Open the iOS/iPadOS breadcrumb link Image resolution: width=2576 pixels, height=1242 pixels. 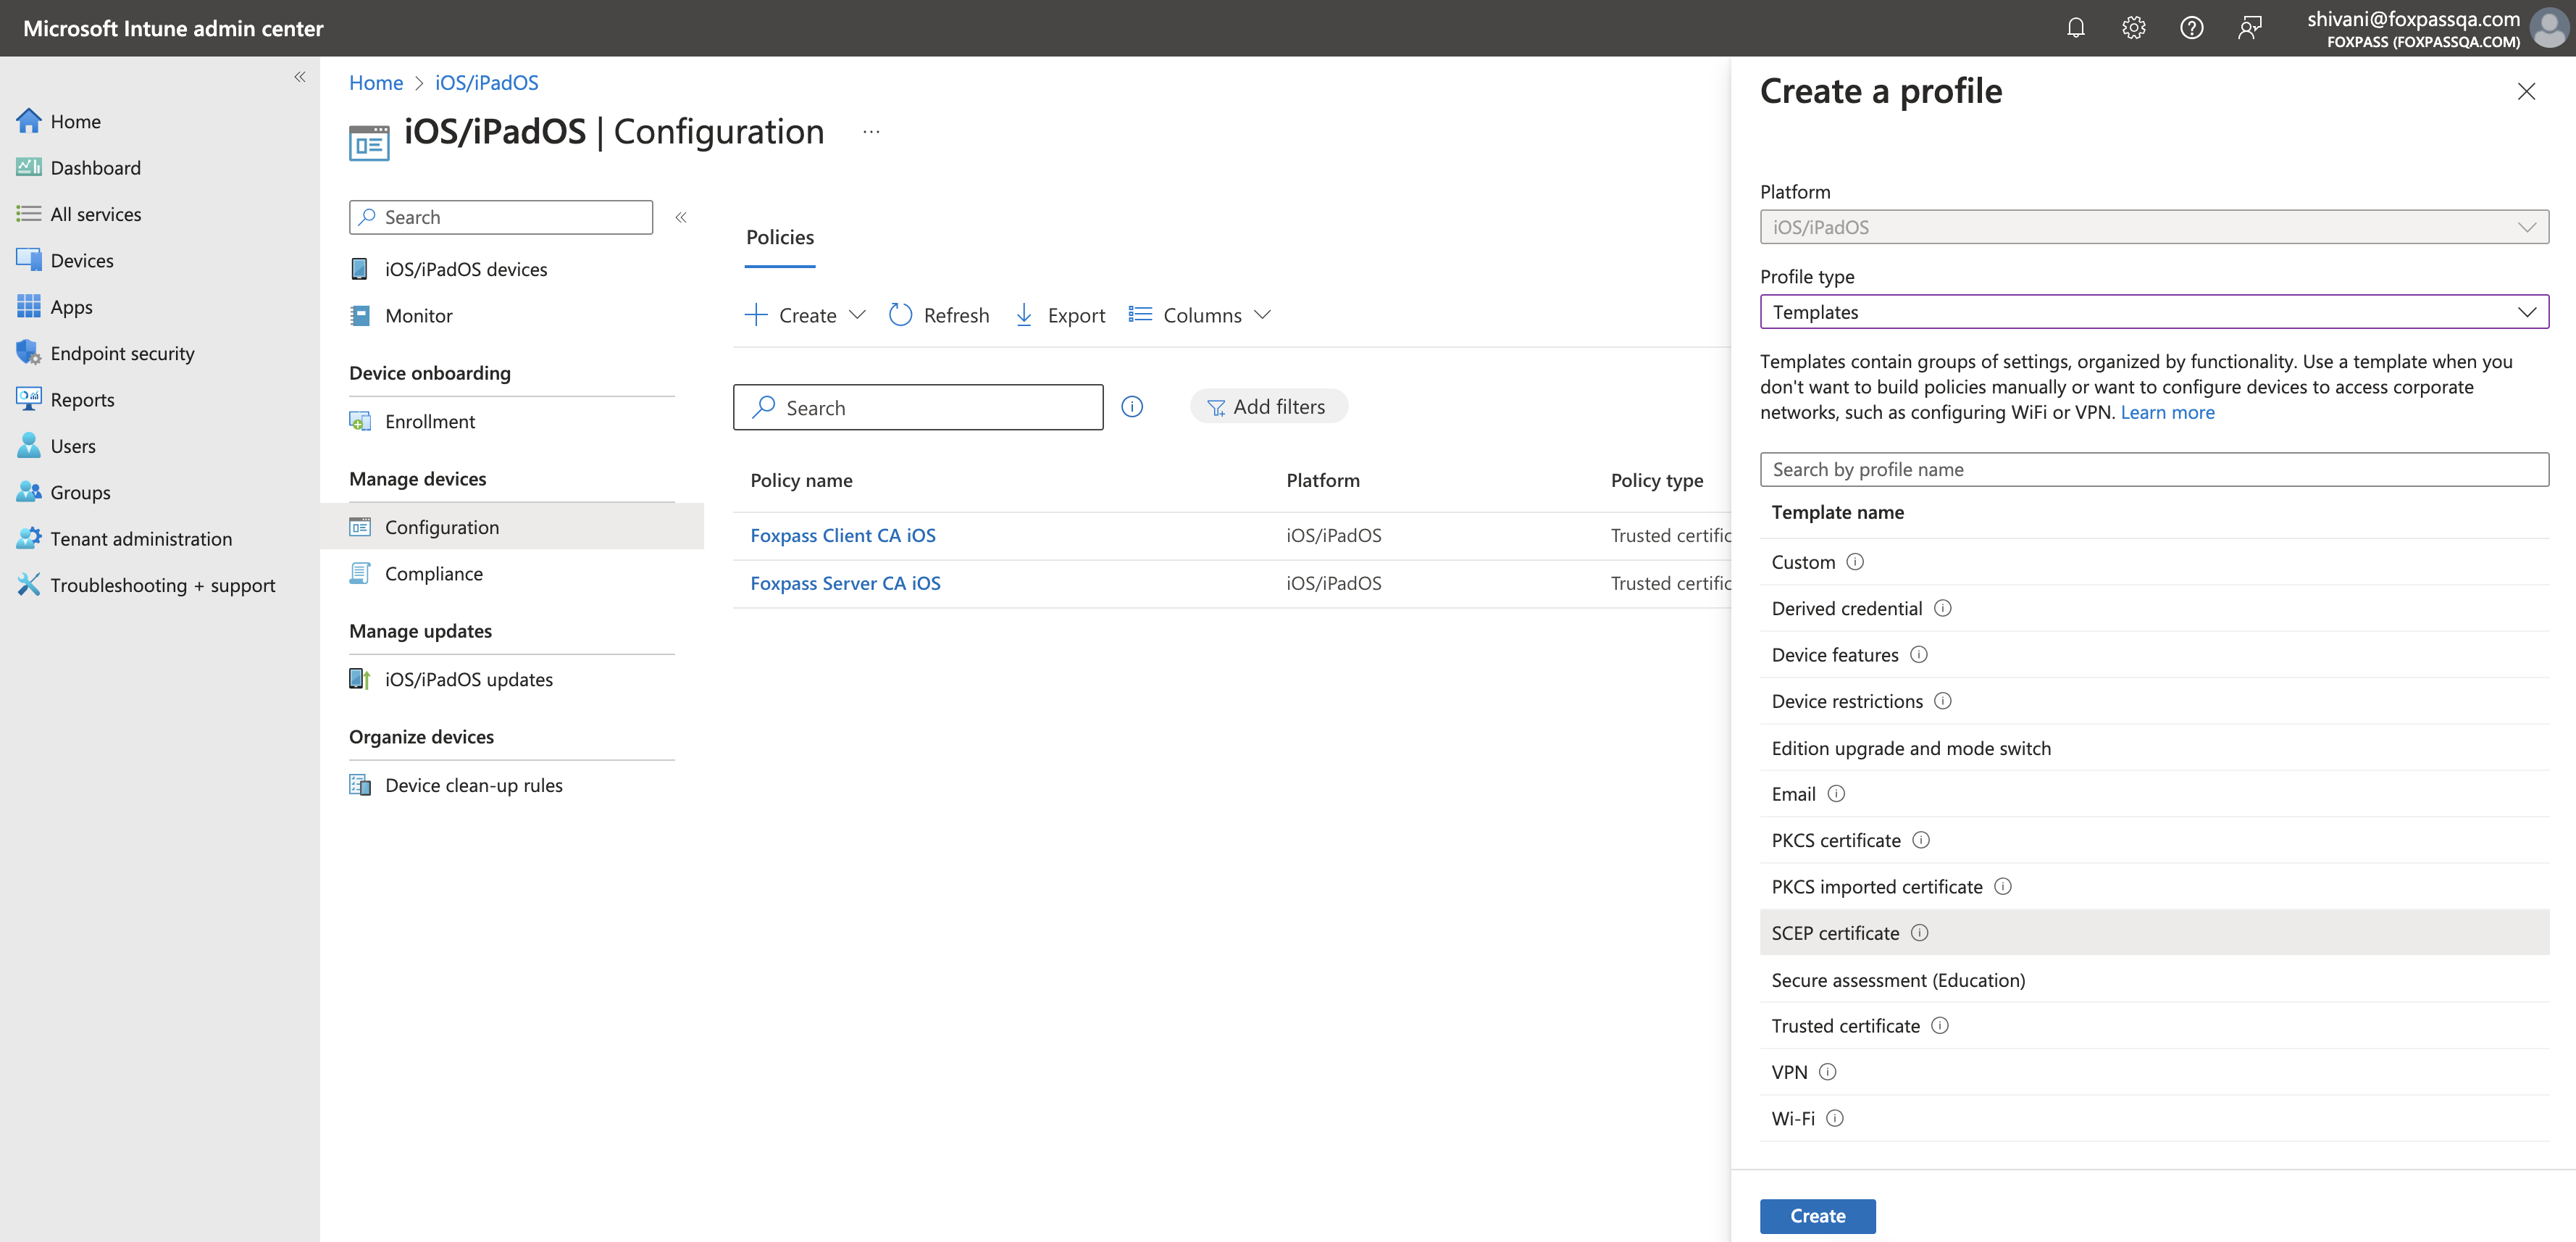[x=486, y=79]
